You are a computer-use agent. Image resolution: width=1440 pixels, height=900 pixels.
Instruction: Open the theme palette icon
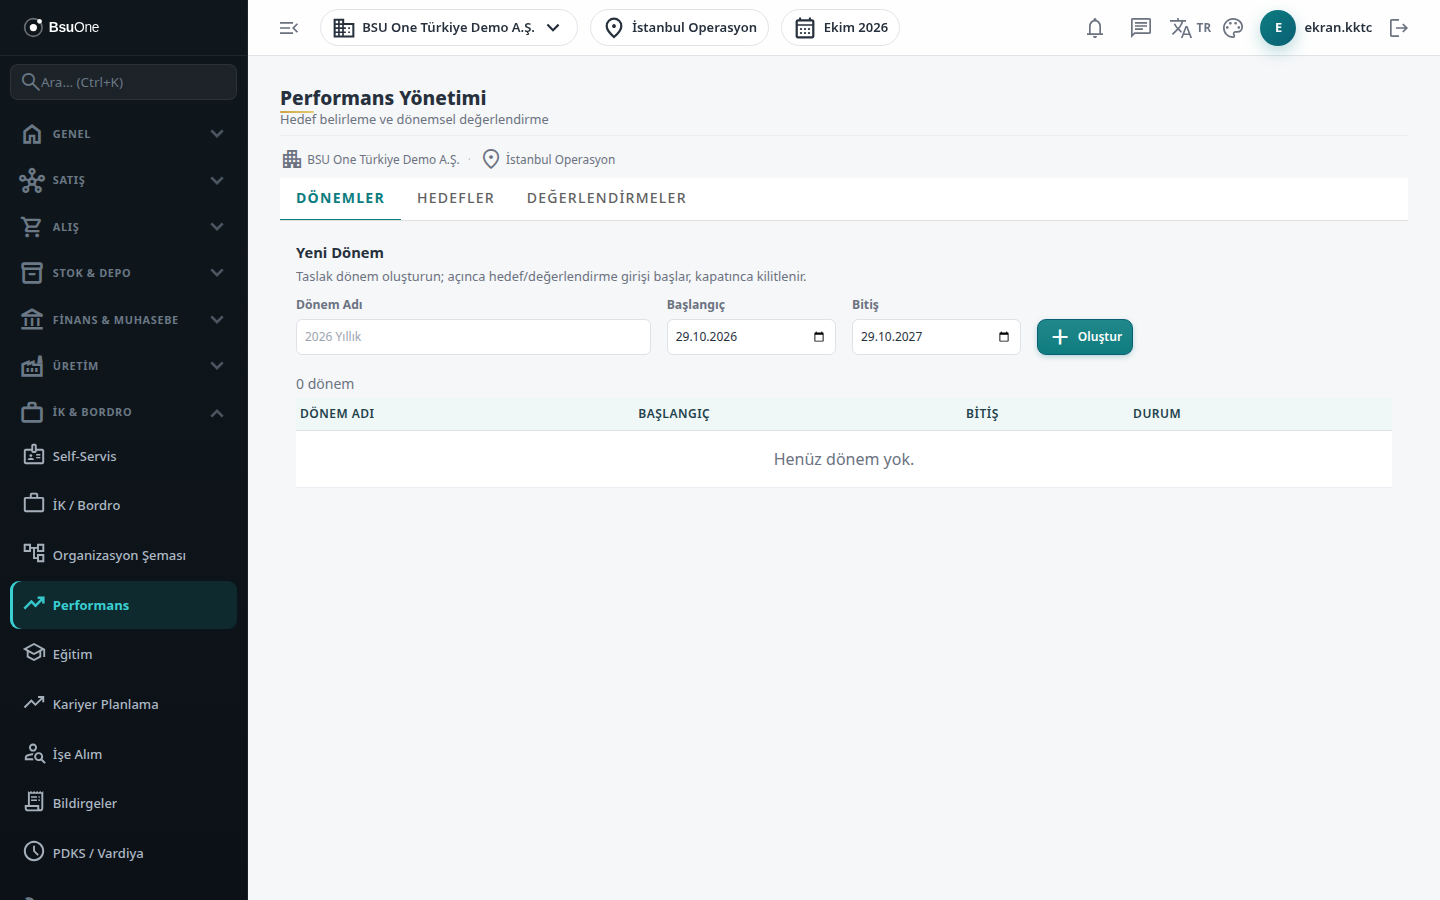point(1233,28)
